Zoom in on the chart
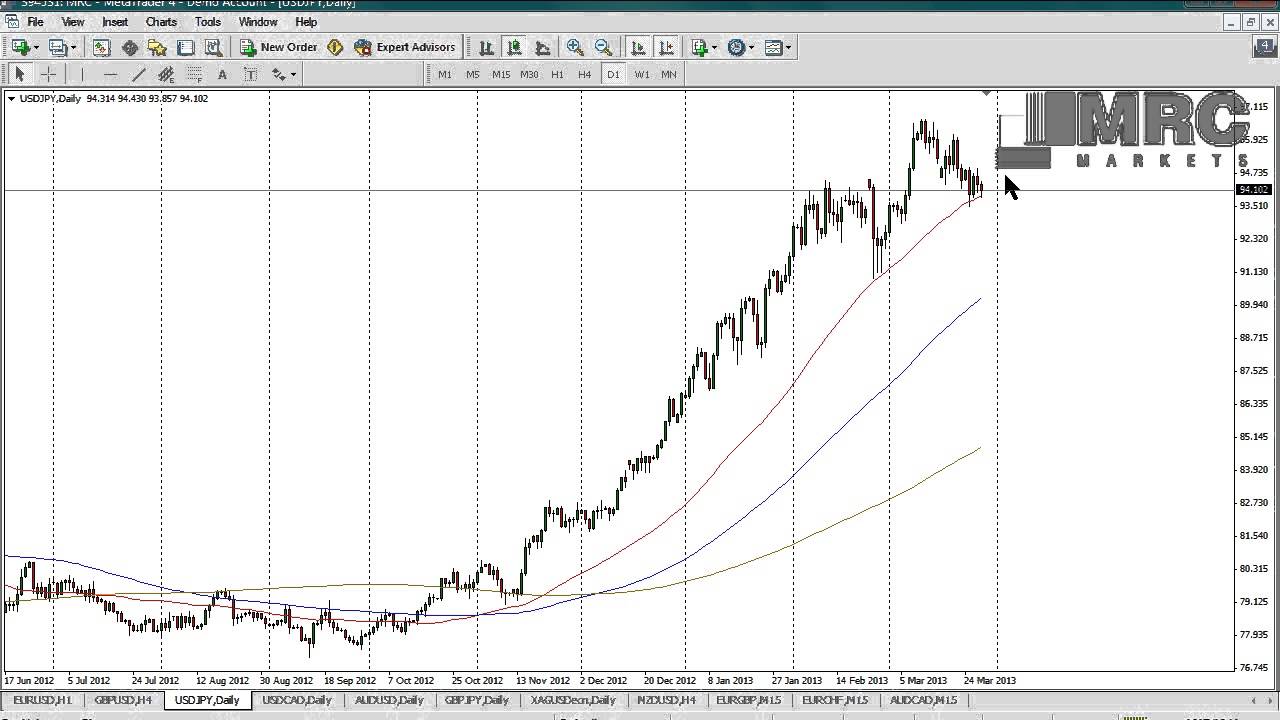This screenshot has width=1280, height=720. (575, 47)
